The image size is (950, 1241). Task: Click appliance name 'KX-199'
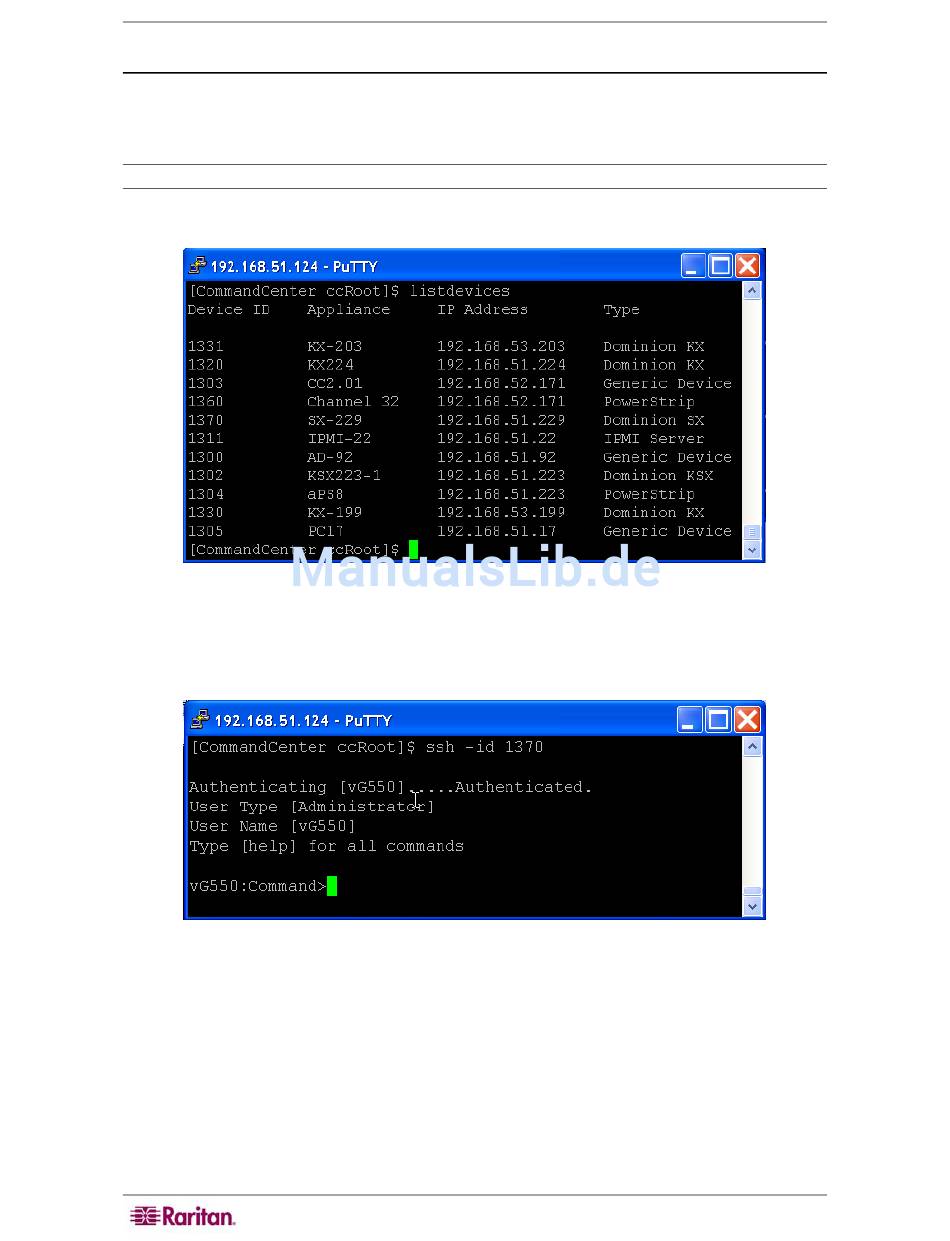pos(335,513)
